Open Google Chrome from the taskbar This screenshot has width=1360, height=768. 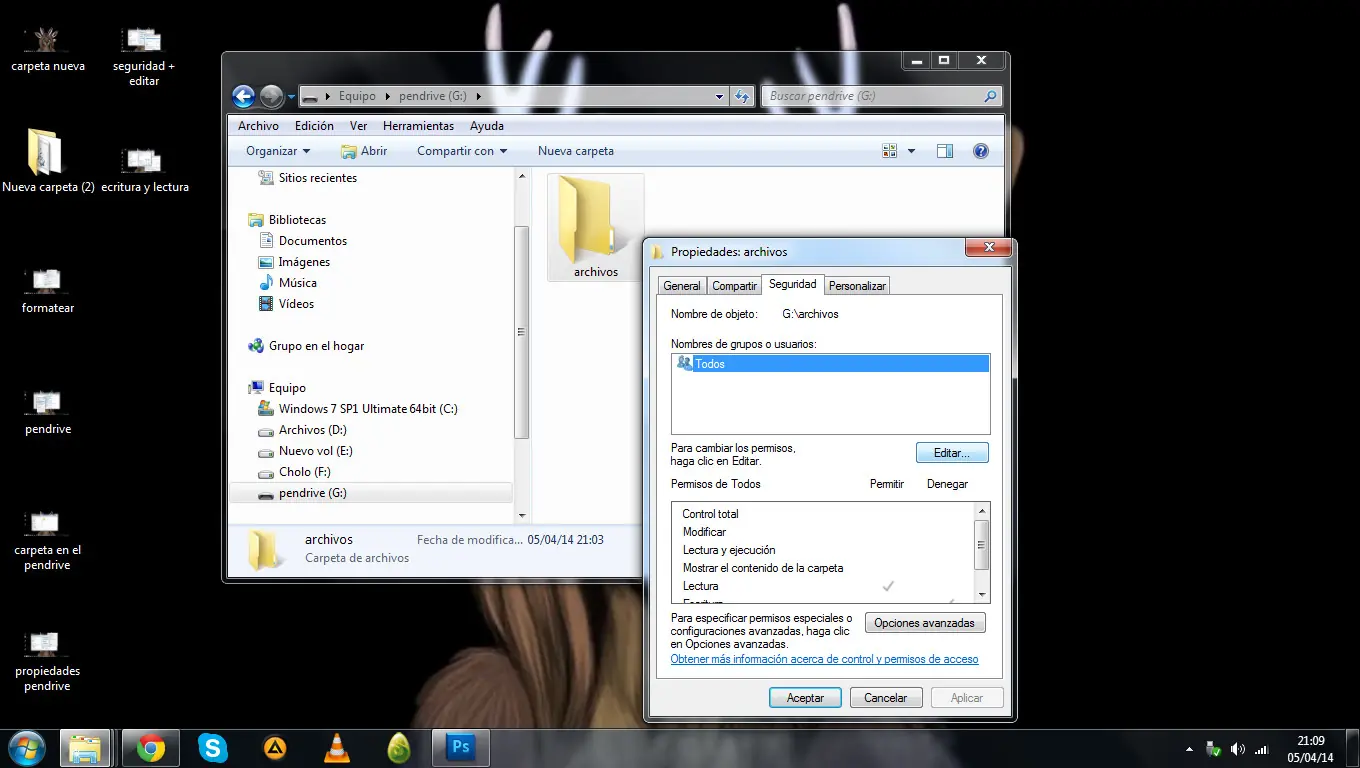pos(151,748)
